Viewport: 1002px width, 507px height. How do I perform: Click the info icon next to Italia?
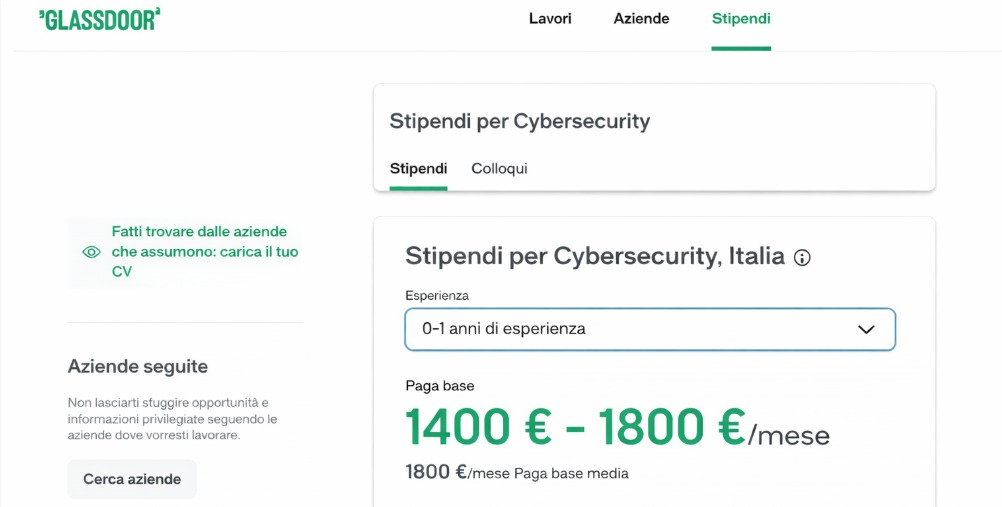(802, 258)
